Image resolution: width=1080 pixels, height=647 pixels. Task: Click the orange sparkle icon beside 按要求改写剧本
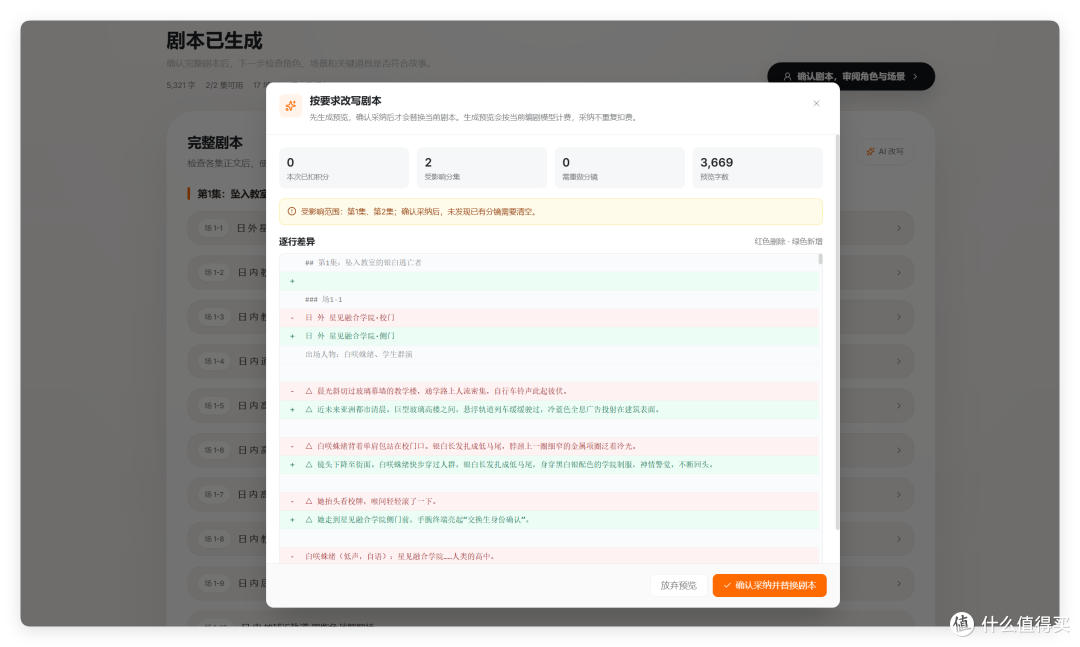click(x=291, y=106)
